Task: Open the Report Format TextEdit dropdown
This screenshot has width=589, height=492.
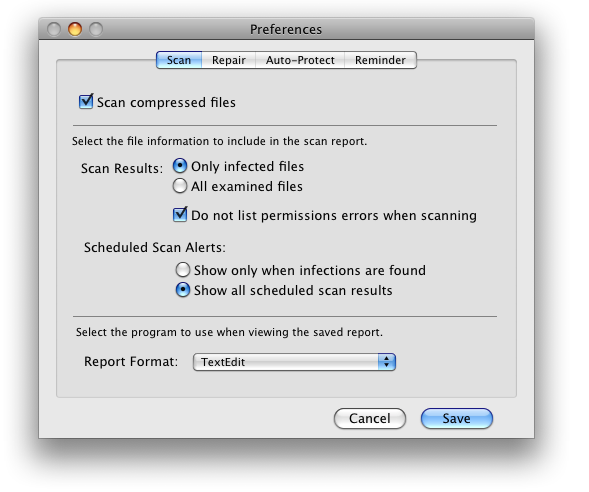Action: point(294,362)
